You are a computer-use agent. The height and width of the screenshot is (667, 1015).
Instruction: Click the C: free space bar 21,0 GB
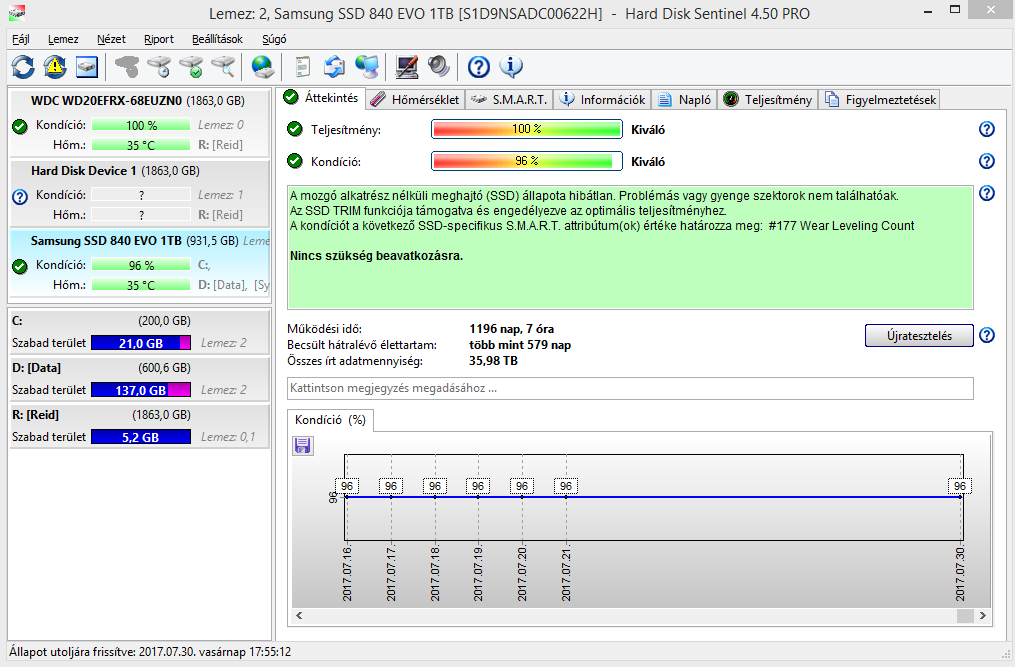(x=141, y=343)
